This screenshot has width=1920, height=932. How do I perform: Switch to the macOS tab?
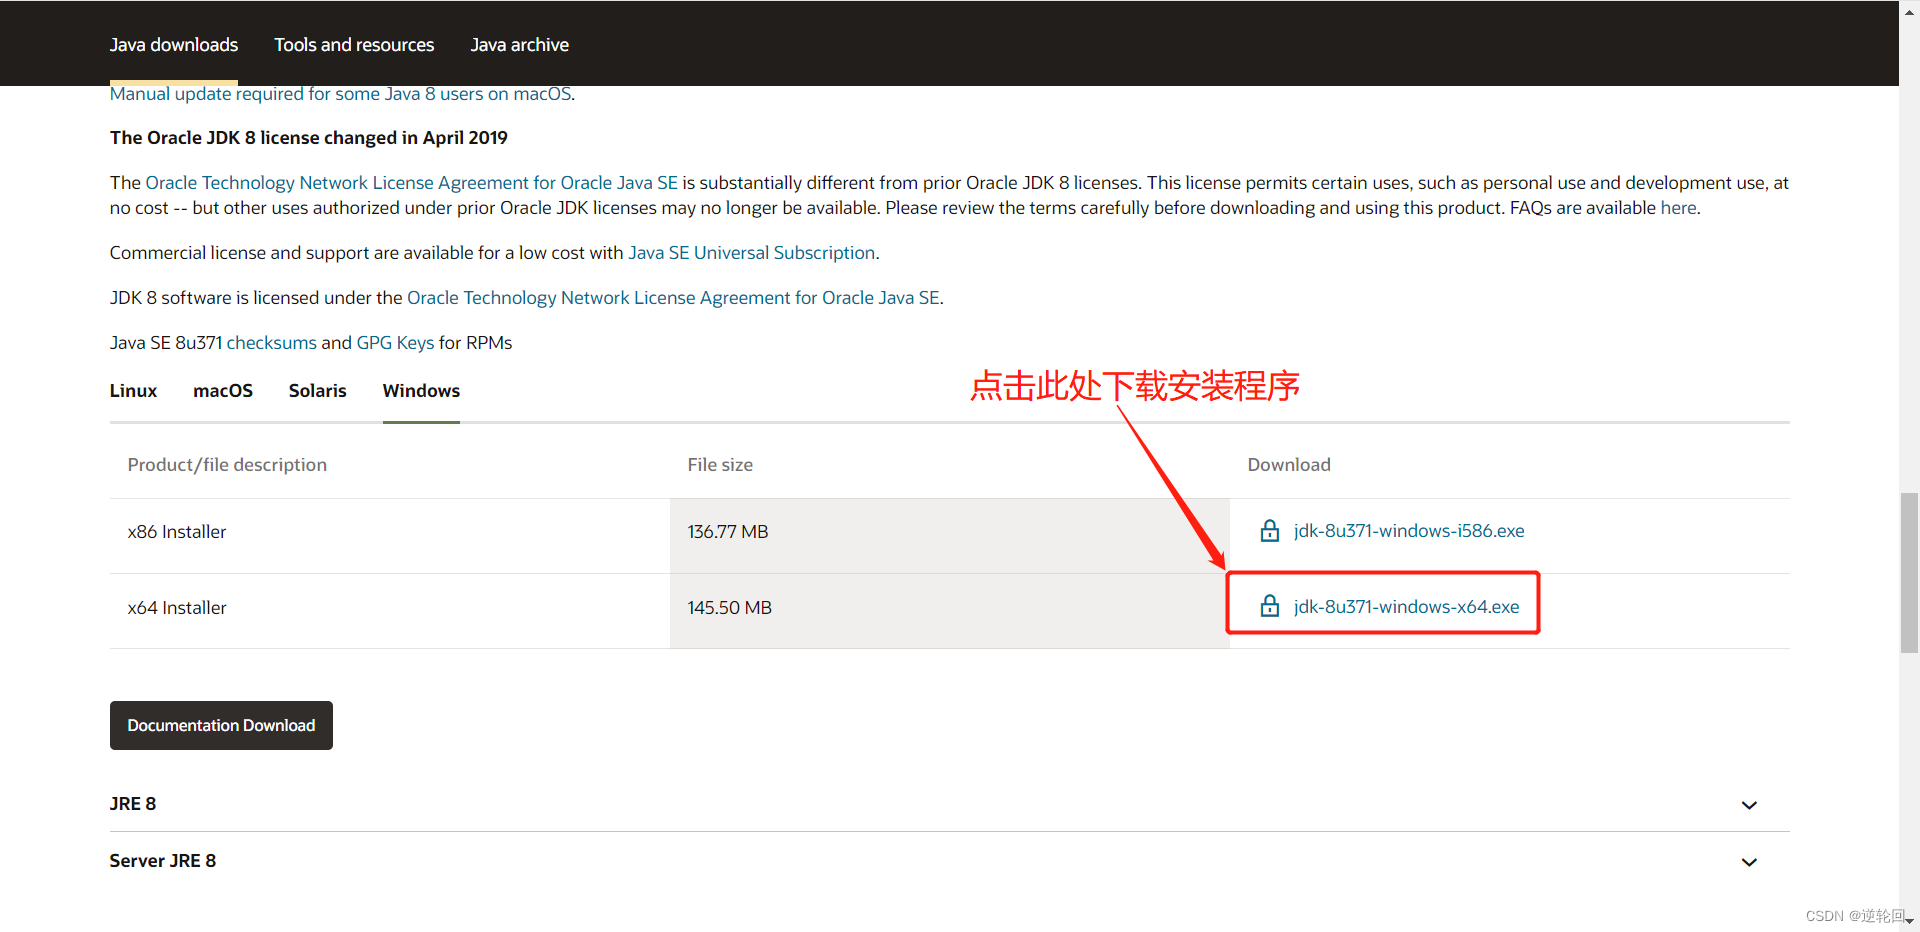point(223,391)
